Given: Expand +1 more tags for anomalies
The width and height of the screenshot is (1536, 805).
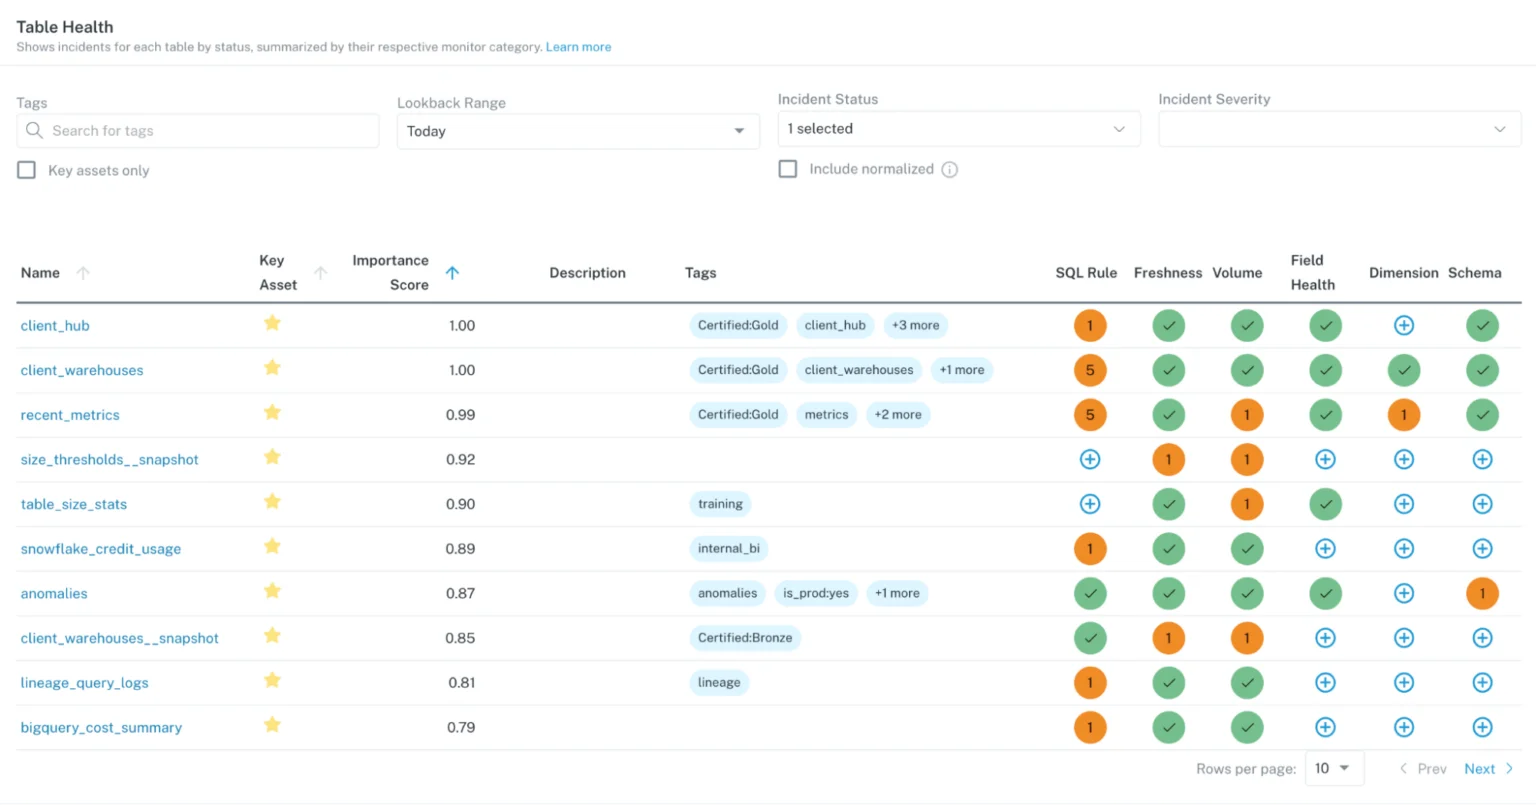Looking at the screenshot, I should (897, 593).
